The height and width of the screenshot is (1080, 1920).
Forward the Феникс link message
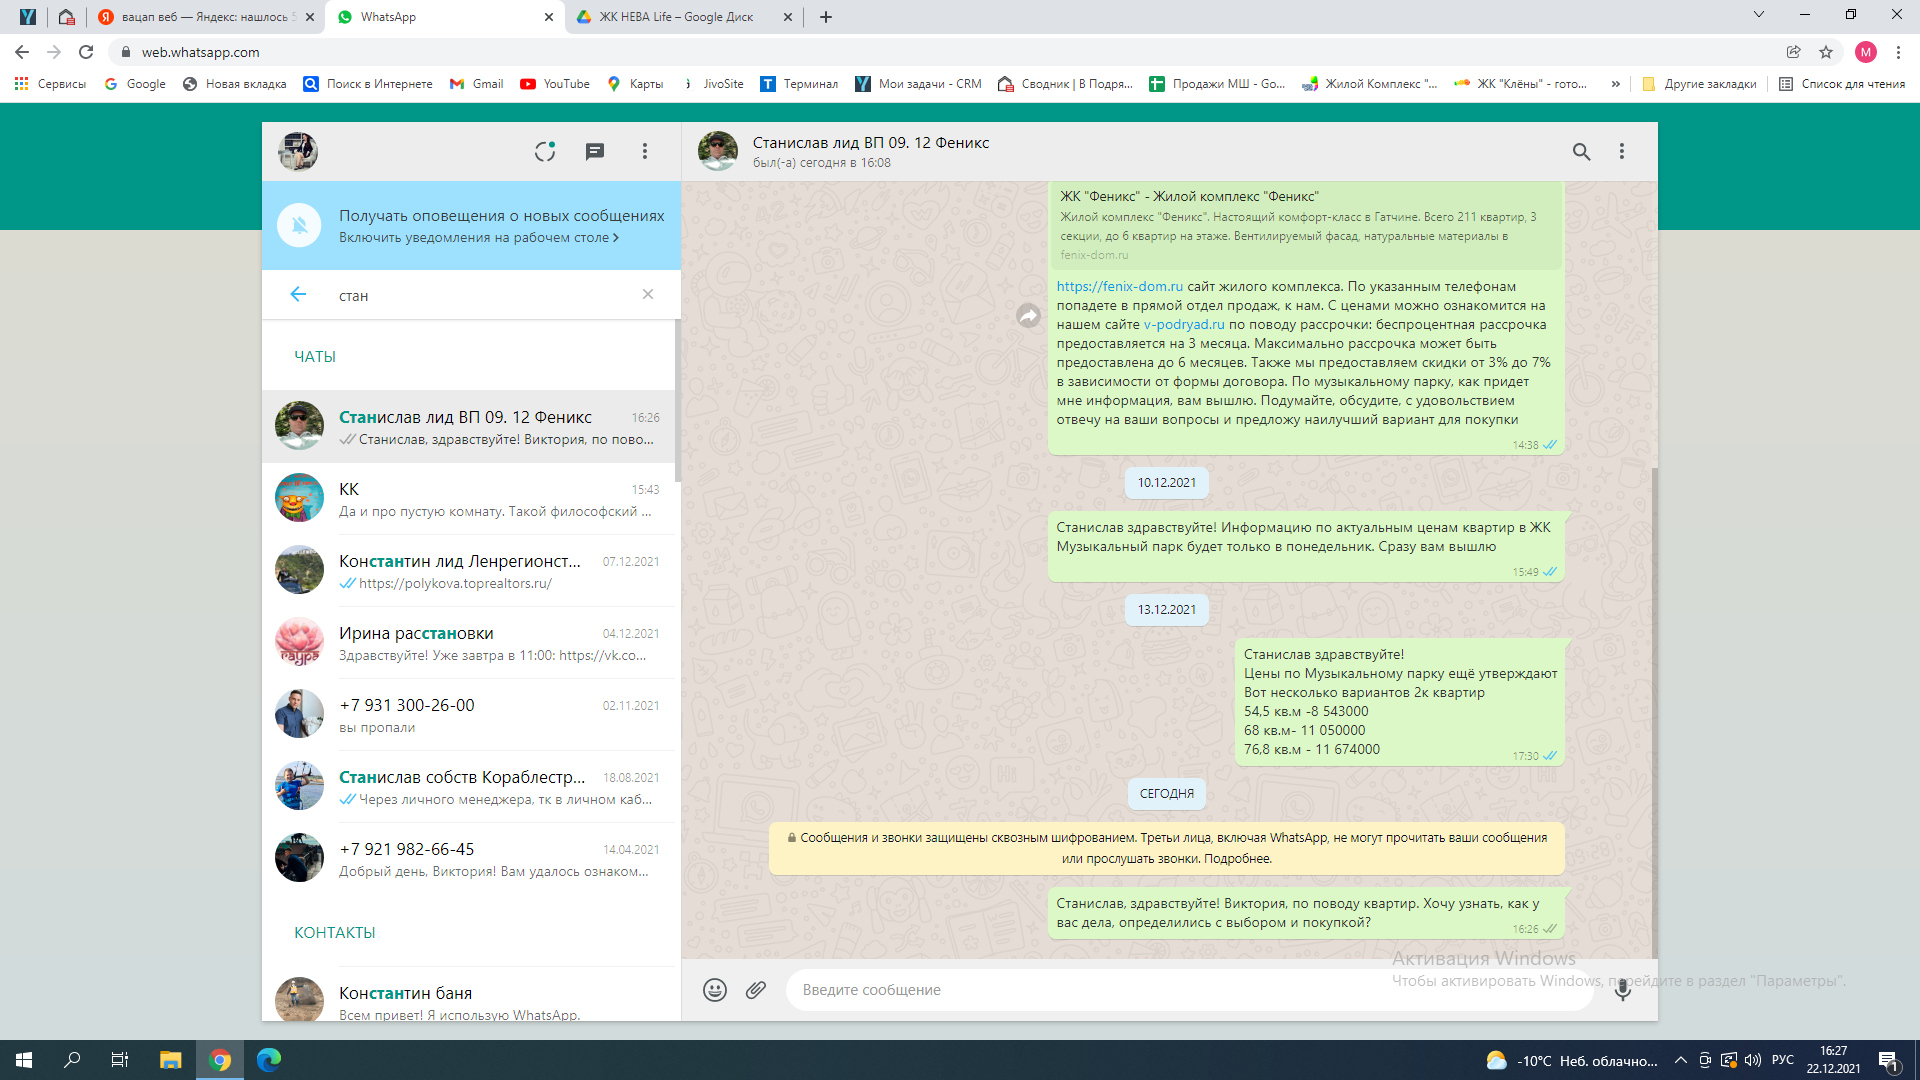click(1028, 316)
